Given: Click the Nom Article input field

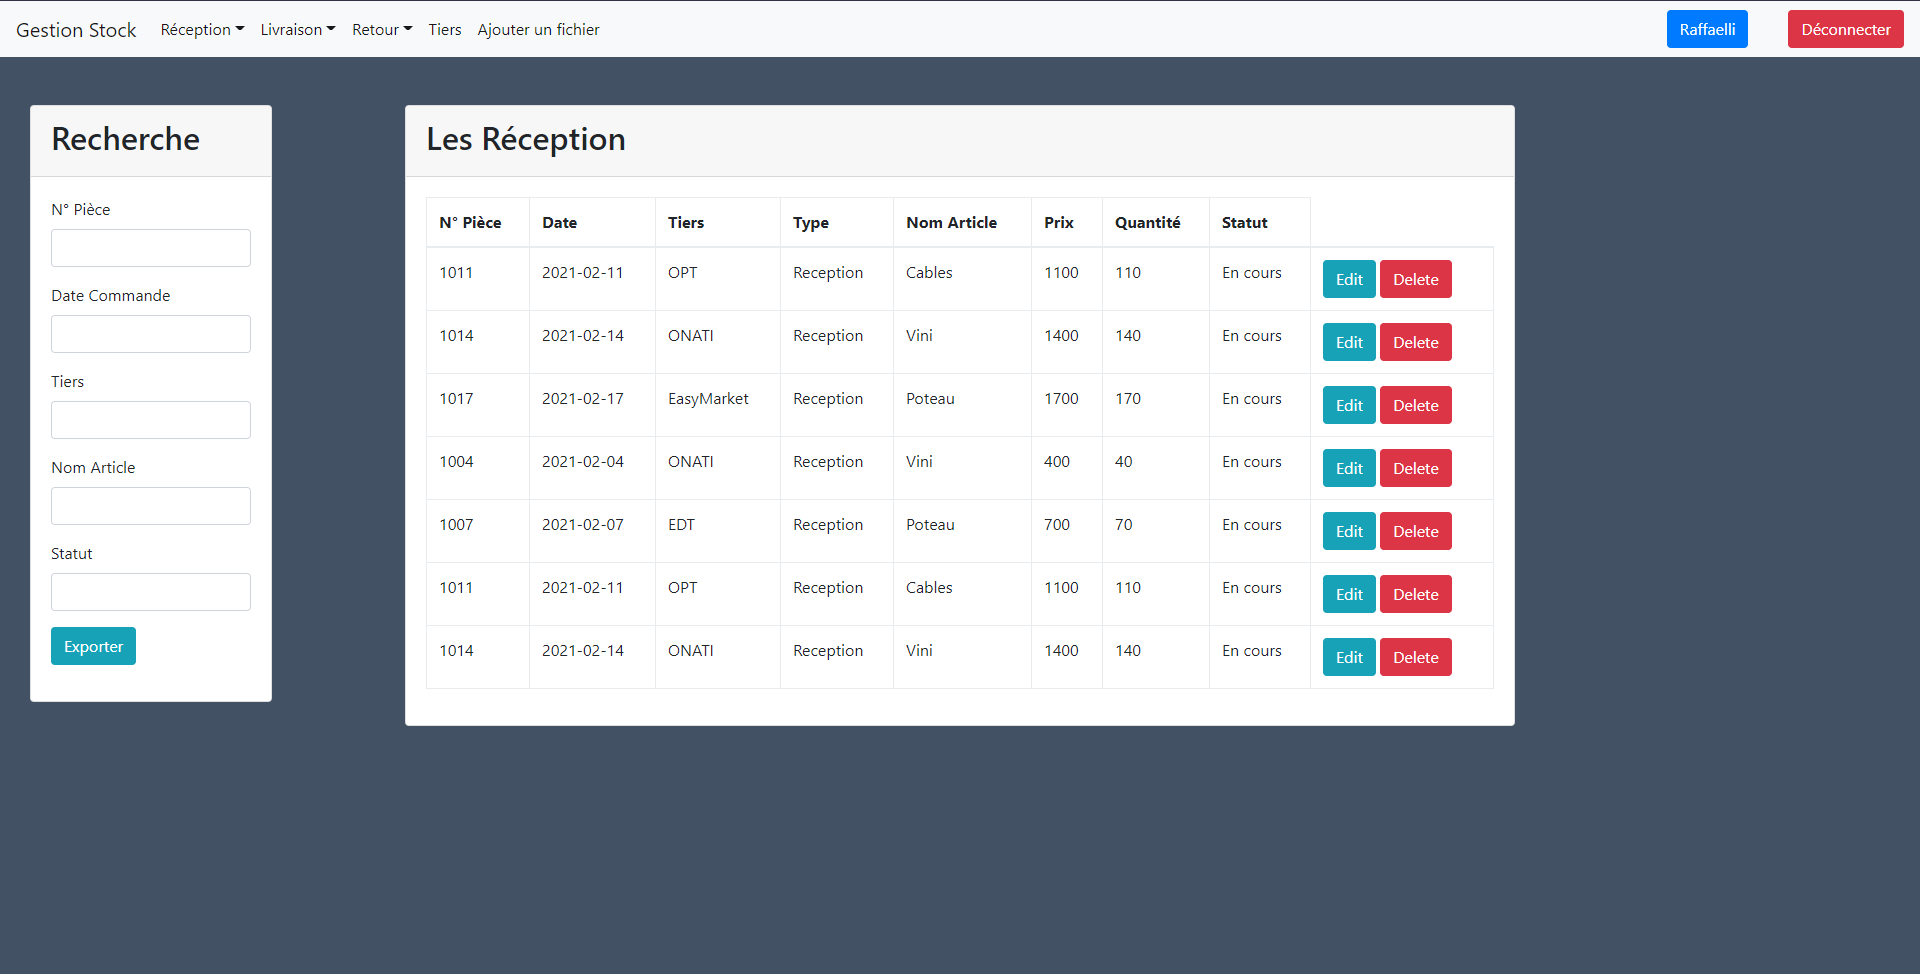Looking at the screenshot, I should [x=151, y=506].
